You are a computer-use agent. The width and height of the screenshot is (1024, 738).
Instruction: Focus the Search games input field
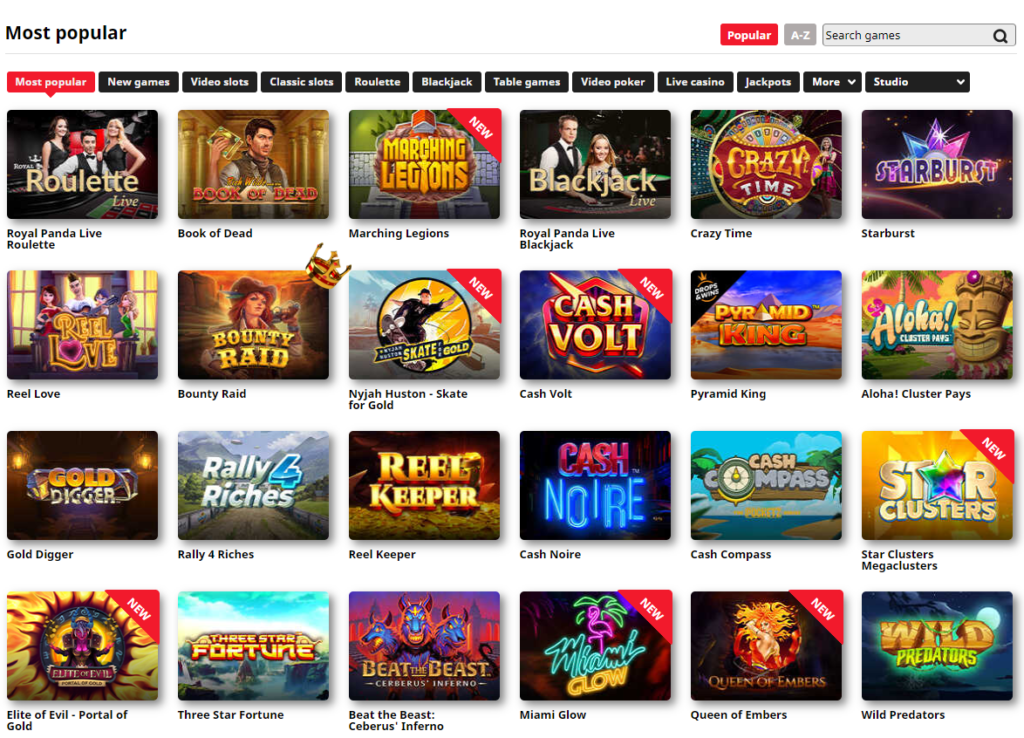(x=908, y=35)
